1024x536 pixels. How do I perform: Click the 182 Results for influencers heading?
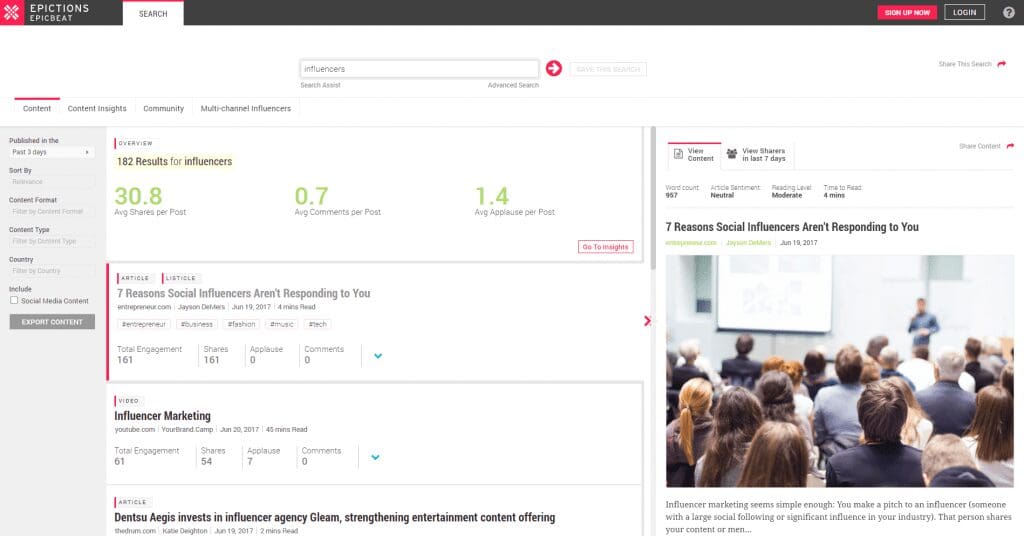(x=174, y=161)
